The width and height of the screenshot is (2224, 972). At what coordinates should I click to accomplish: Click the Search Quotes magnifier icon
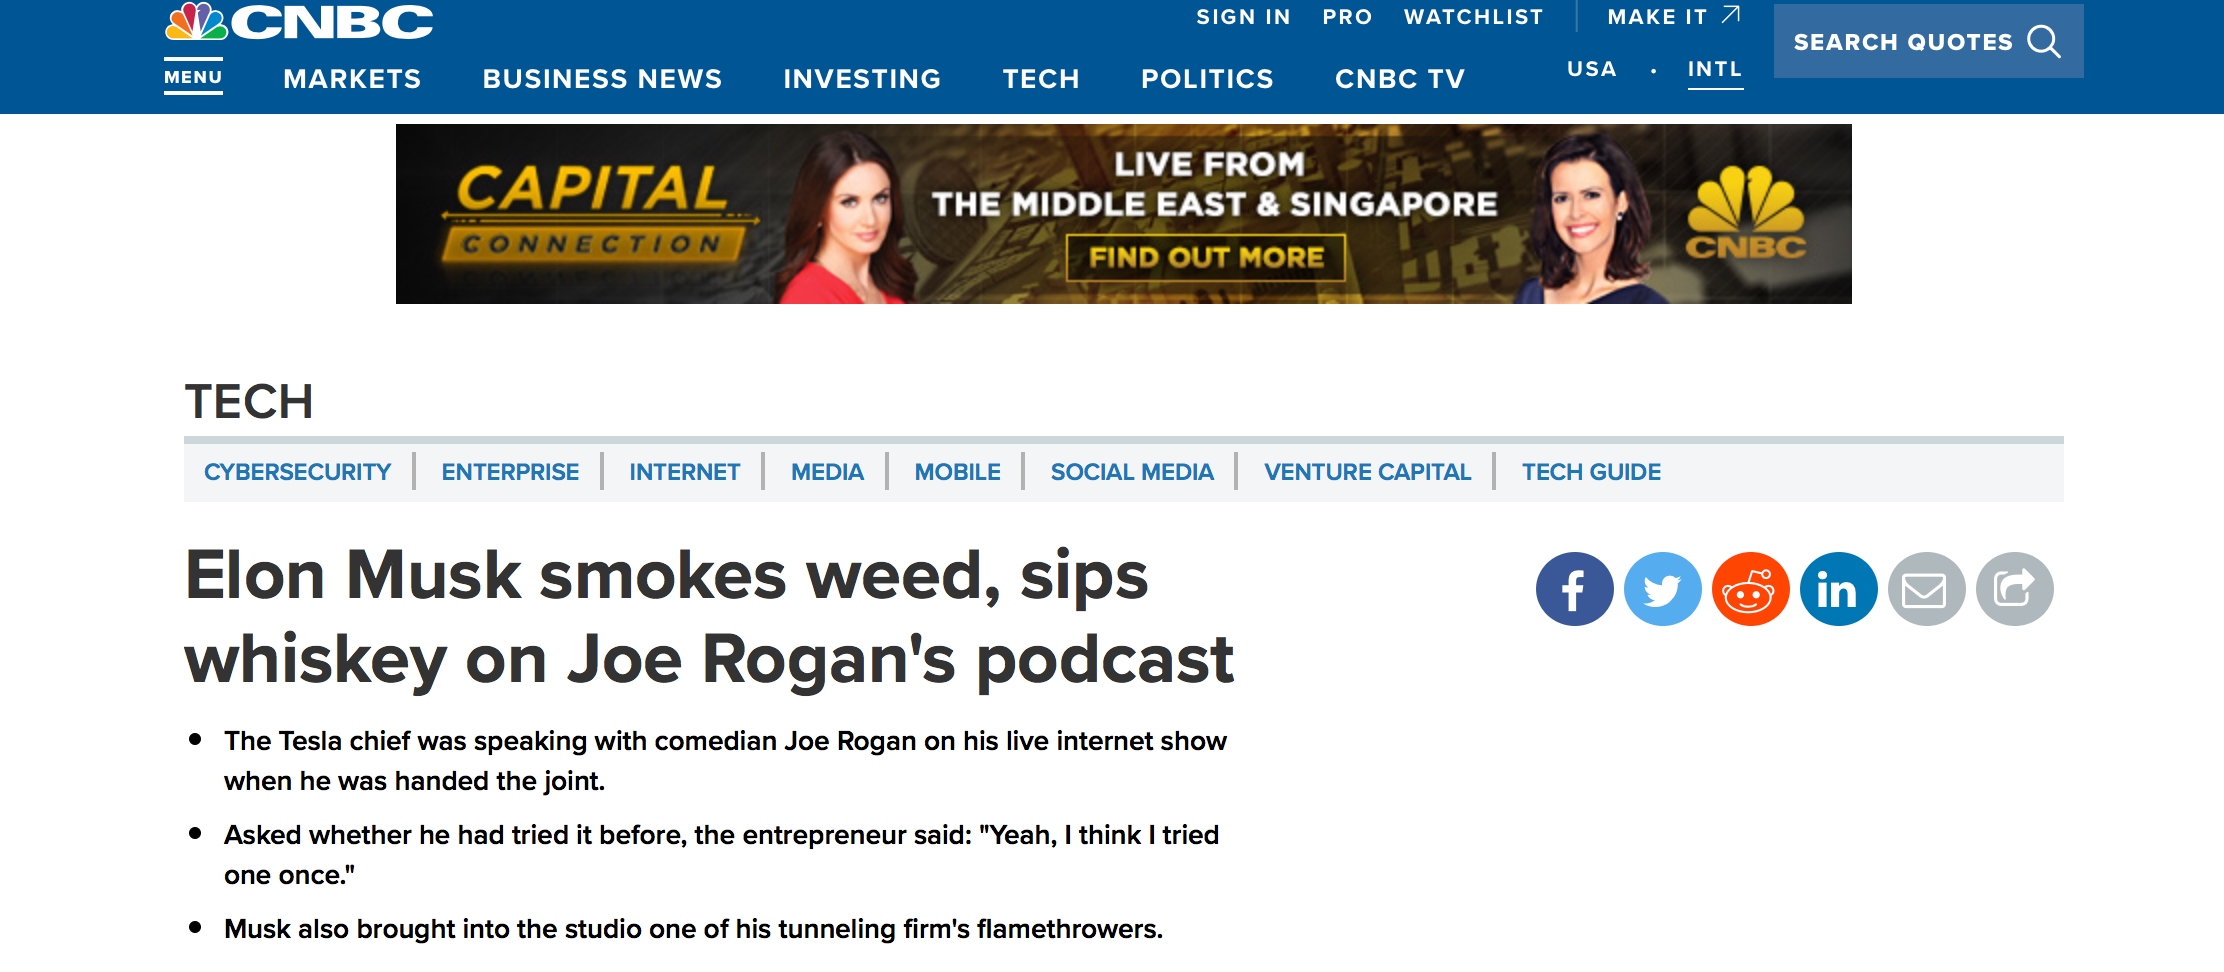[2044, 42]
